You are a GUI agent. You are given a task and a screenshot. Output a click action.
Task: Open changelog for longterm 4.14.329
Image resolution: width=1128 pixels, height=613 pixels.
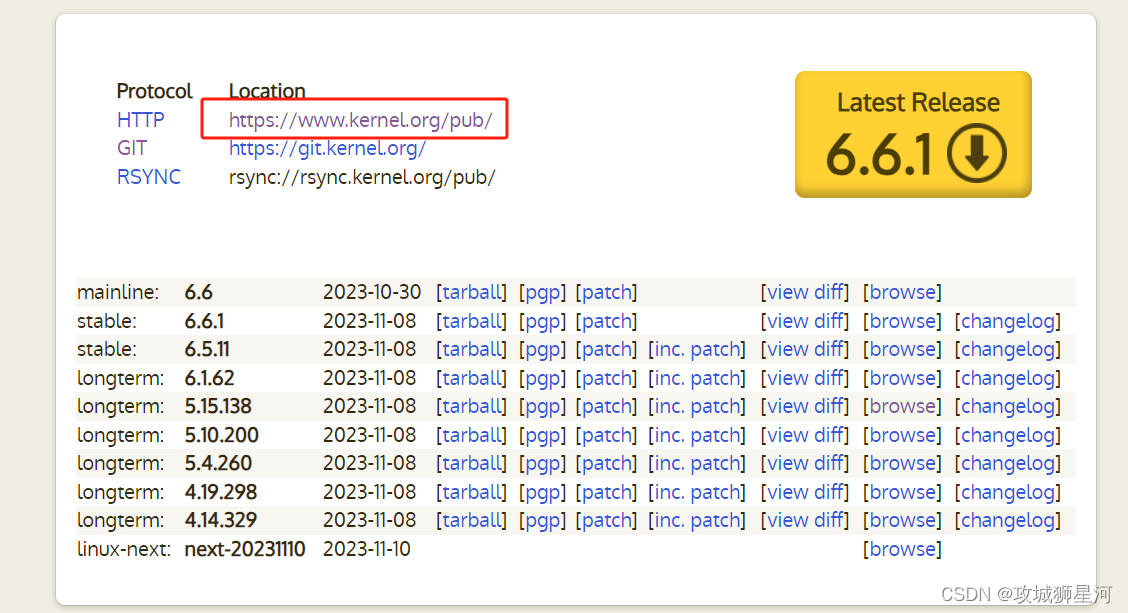click(1008, 519)
